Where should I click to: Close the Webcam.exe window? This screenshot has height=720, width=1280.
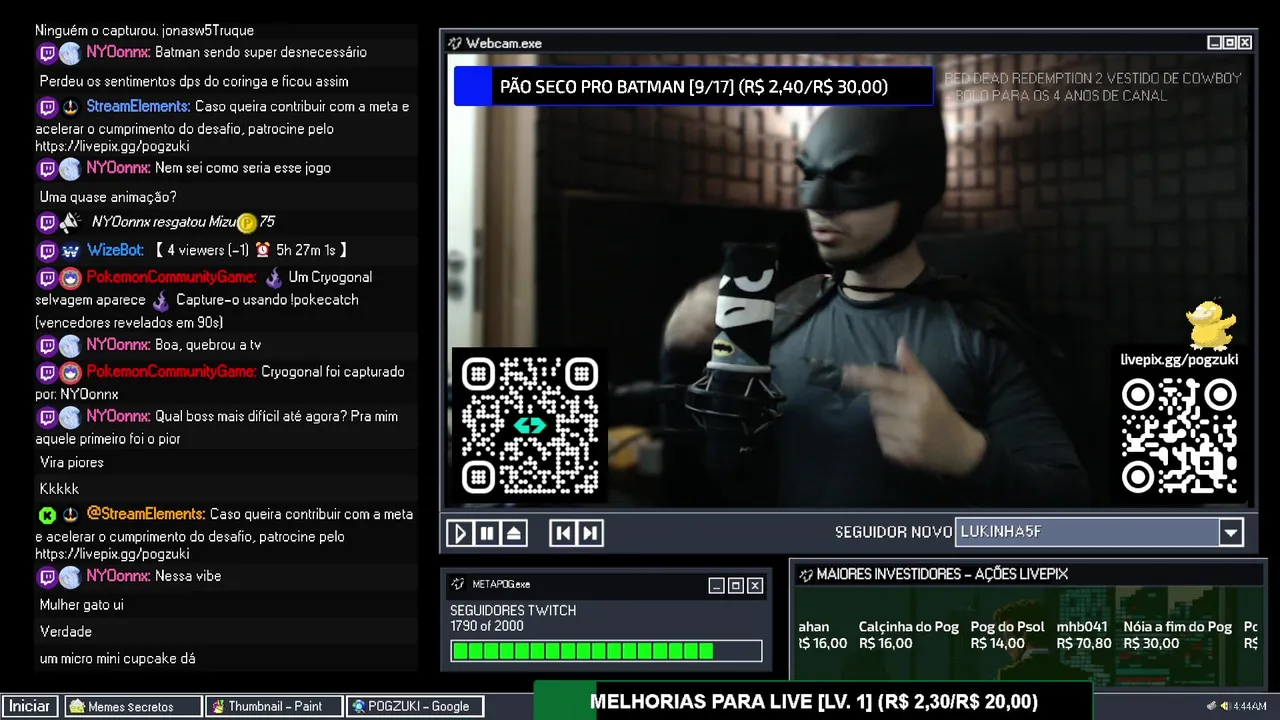[x=1245, y=43]
